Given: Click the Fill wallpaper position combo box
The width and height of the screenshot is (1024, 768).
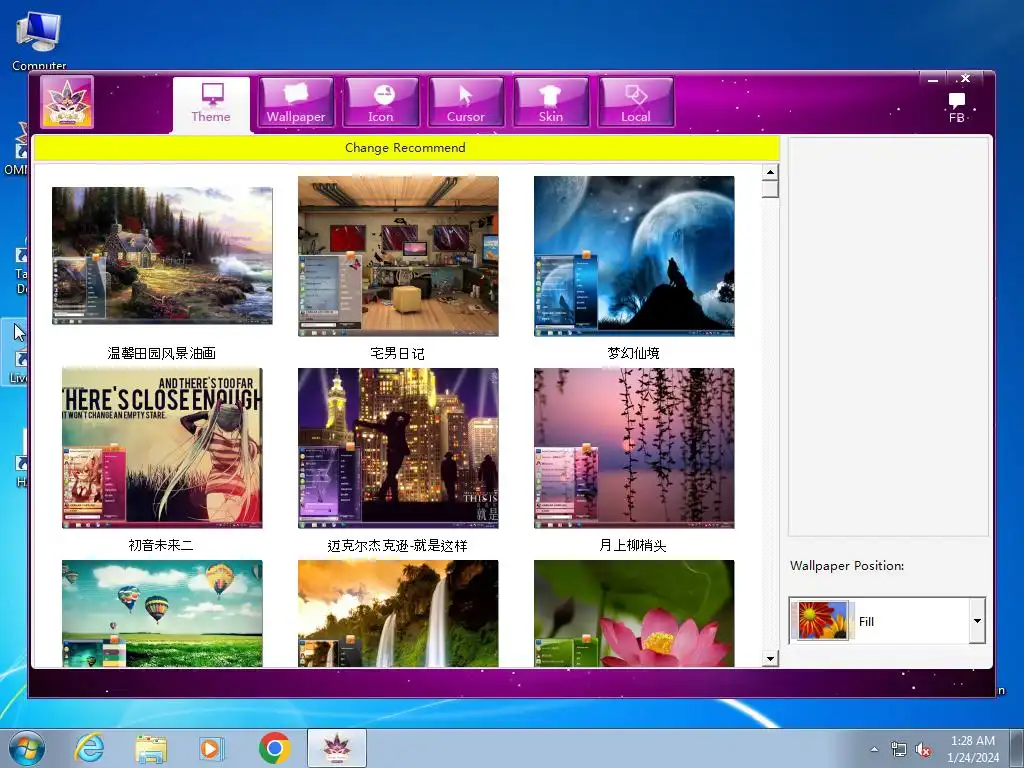Looking at the screenshot, I should 887,621.
